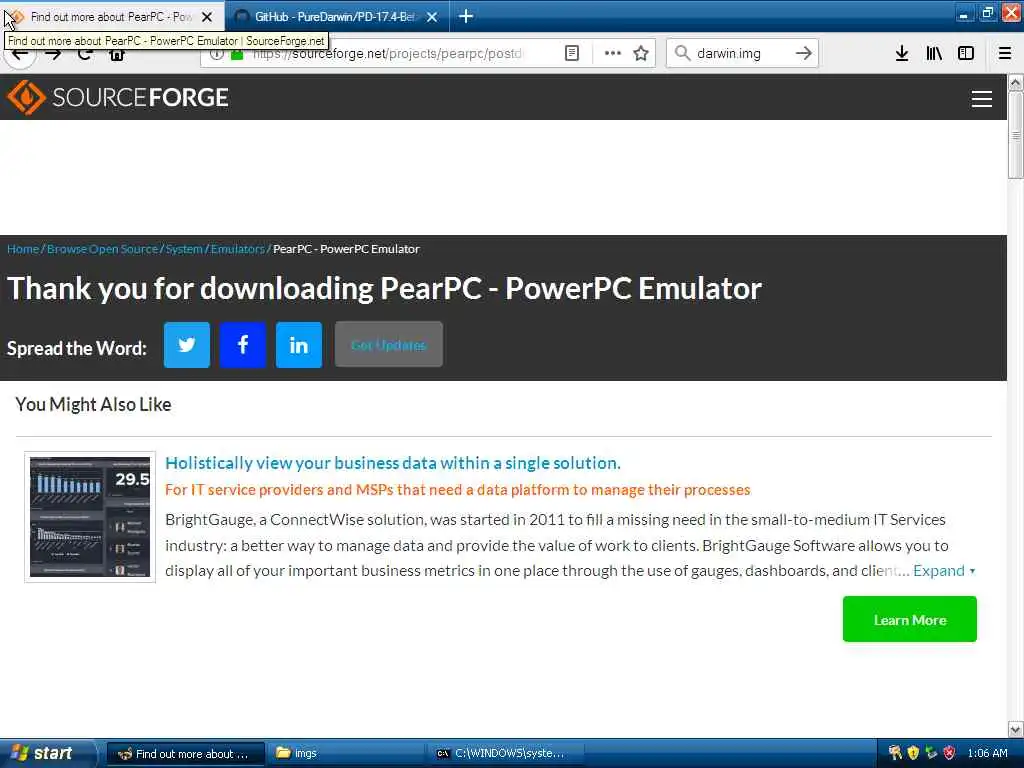Share on Facebook

243,345
